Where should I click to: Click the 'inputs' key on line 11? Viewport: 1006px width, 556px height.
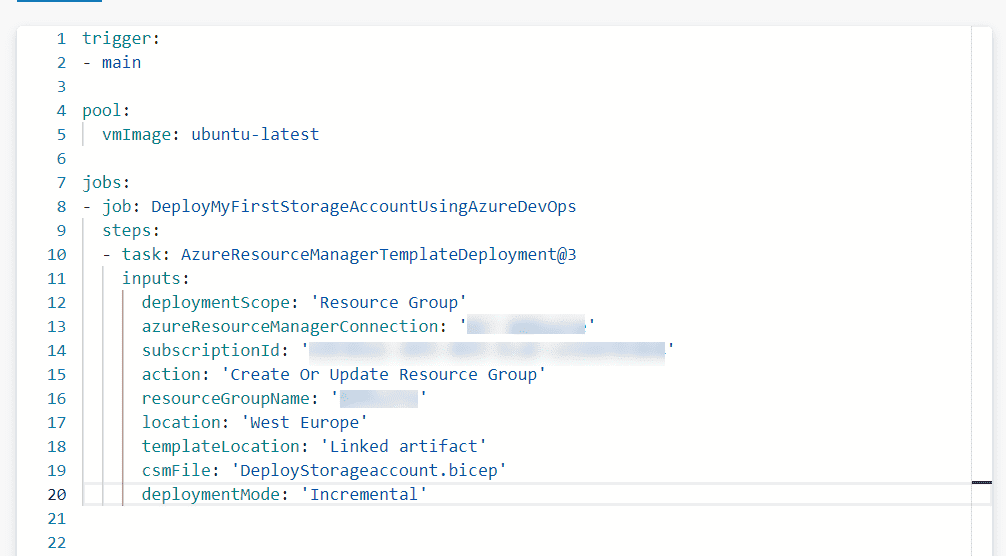pyautogui.click(x=151, y=278)
